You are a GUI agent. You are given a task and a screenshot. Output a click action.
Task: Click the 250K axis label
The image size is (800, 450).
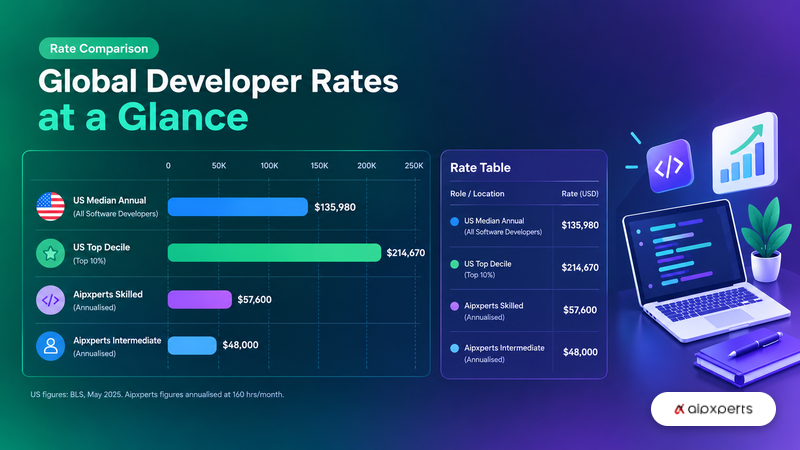414,166
